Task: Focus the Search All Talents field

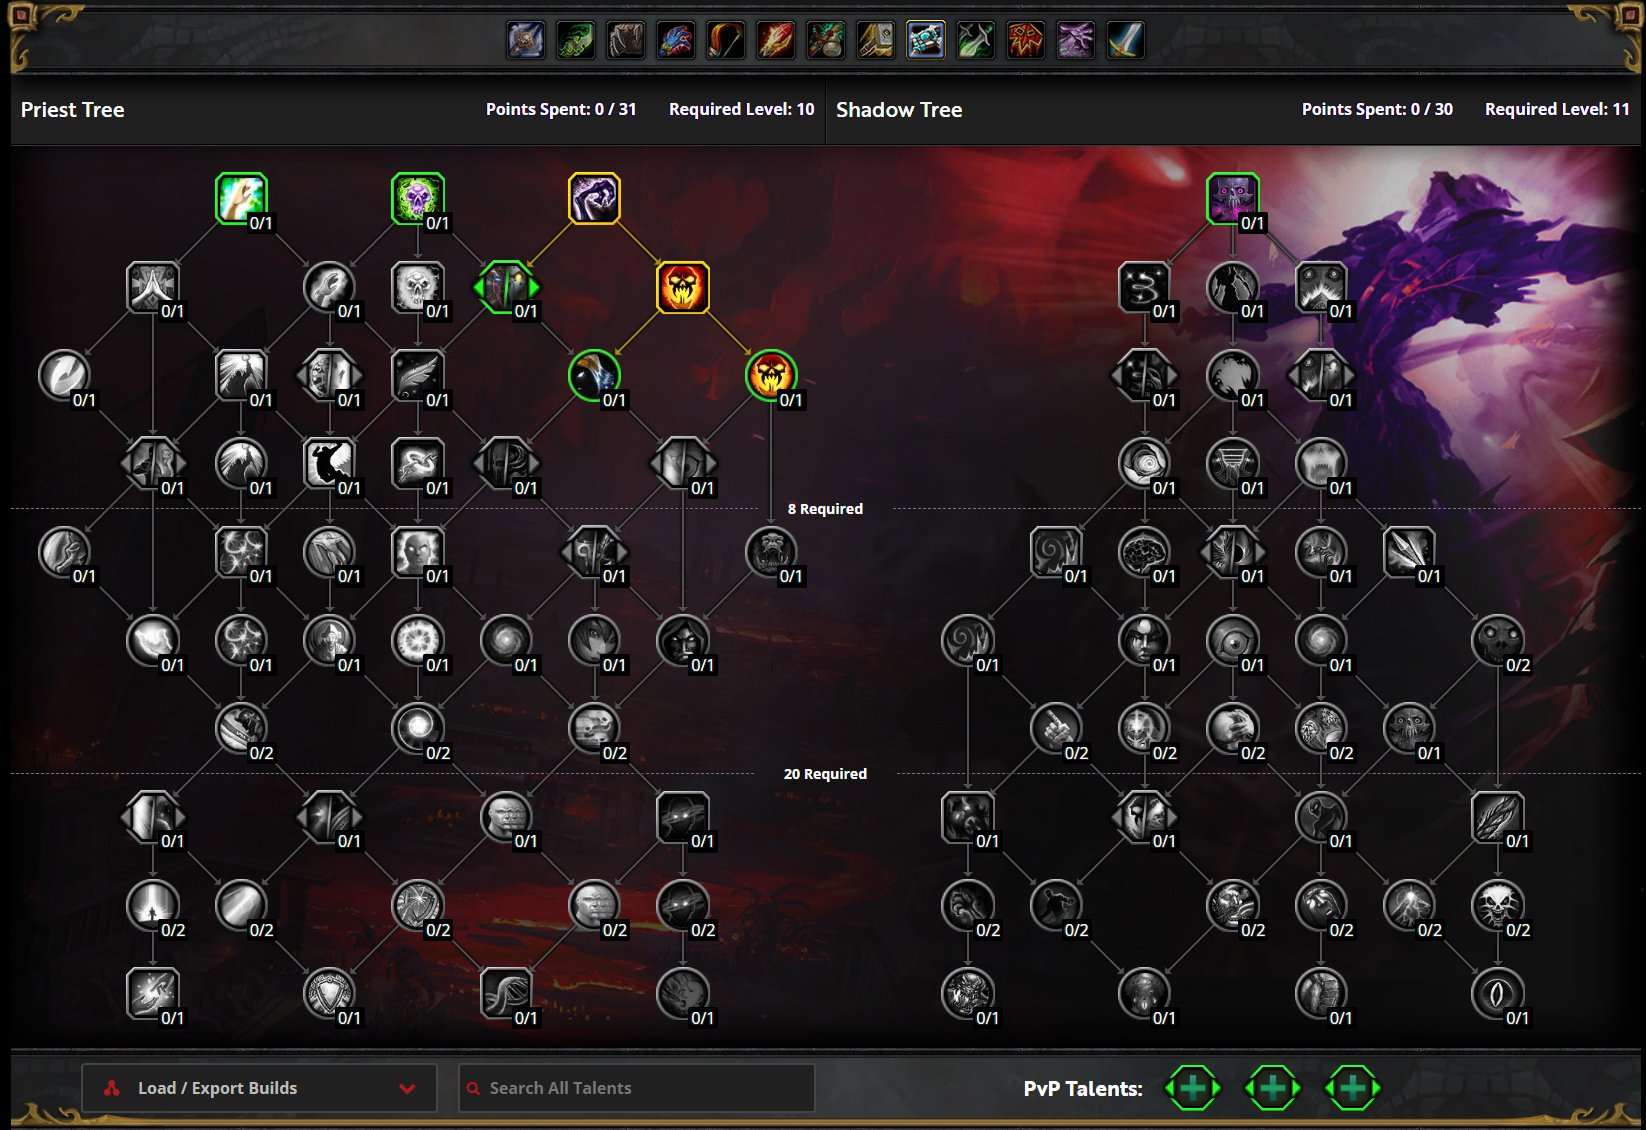Action: click(637, 1088)
